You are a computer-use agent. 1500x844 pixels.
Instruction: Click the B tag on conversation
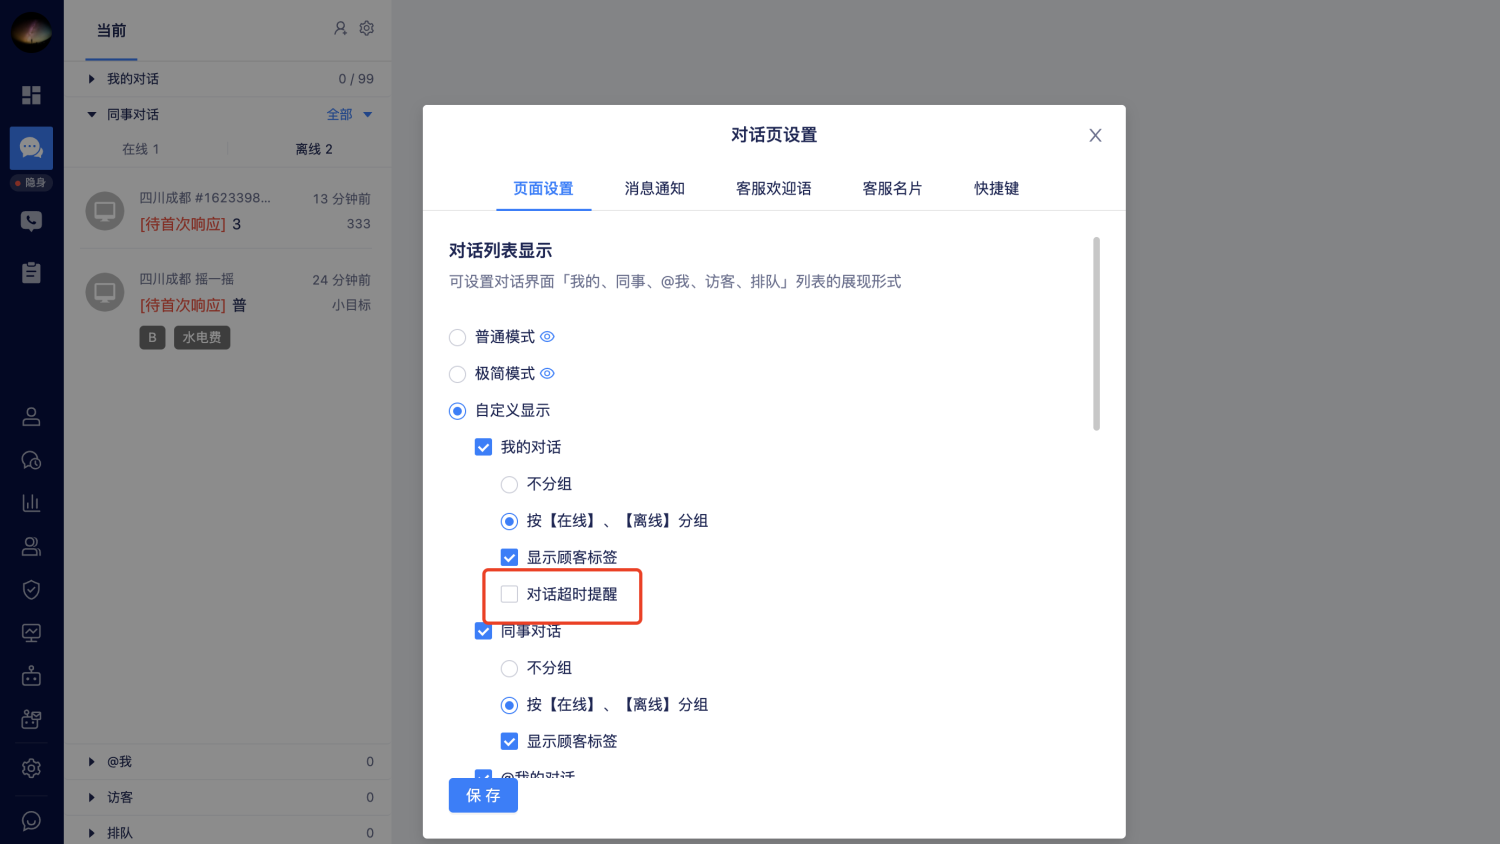pos(152,338)
